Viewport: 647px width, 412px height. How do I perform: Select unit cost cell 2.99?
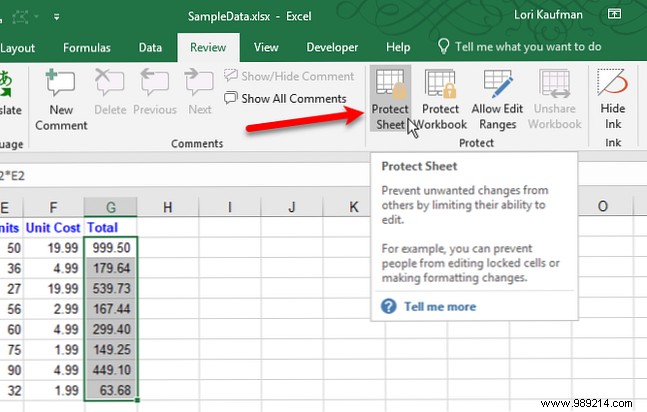53,309
